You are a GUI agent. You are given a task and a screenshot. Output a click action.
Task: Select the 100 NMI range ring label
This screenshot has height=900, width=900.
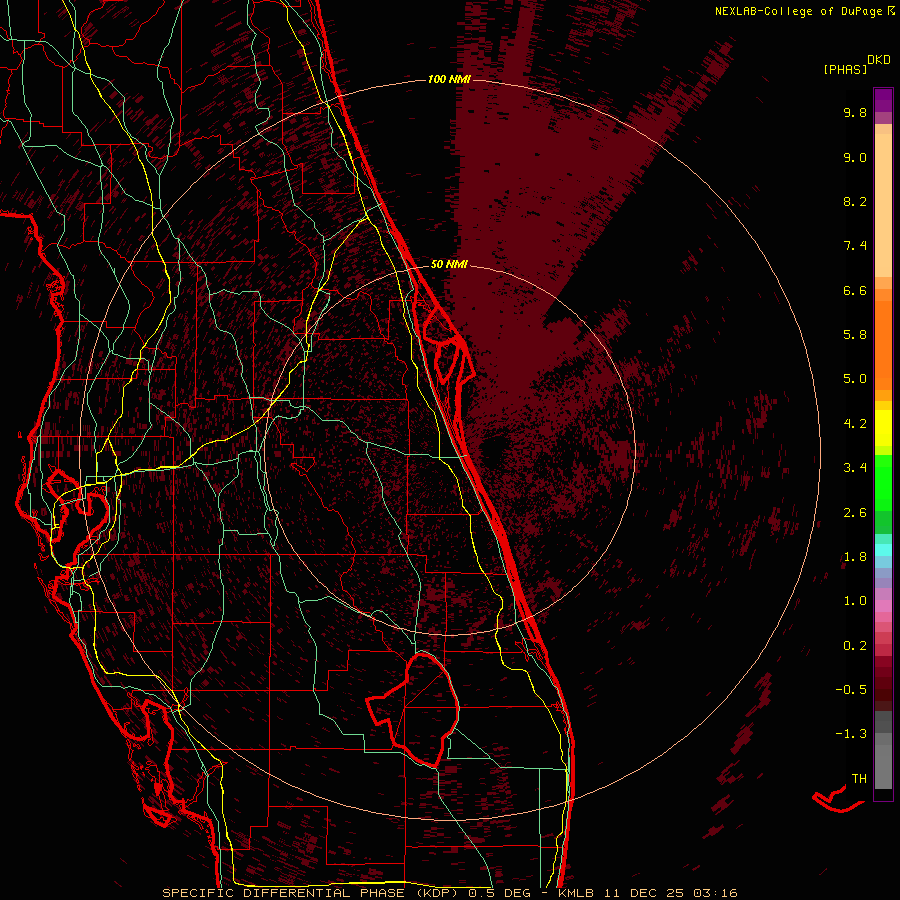449,79
